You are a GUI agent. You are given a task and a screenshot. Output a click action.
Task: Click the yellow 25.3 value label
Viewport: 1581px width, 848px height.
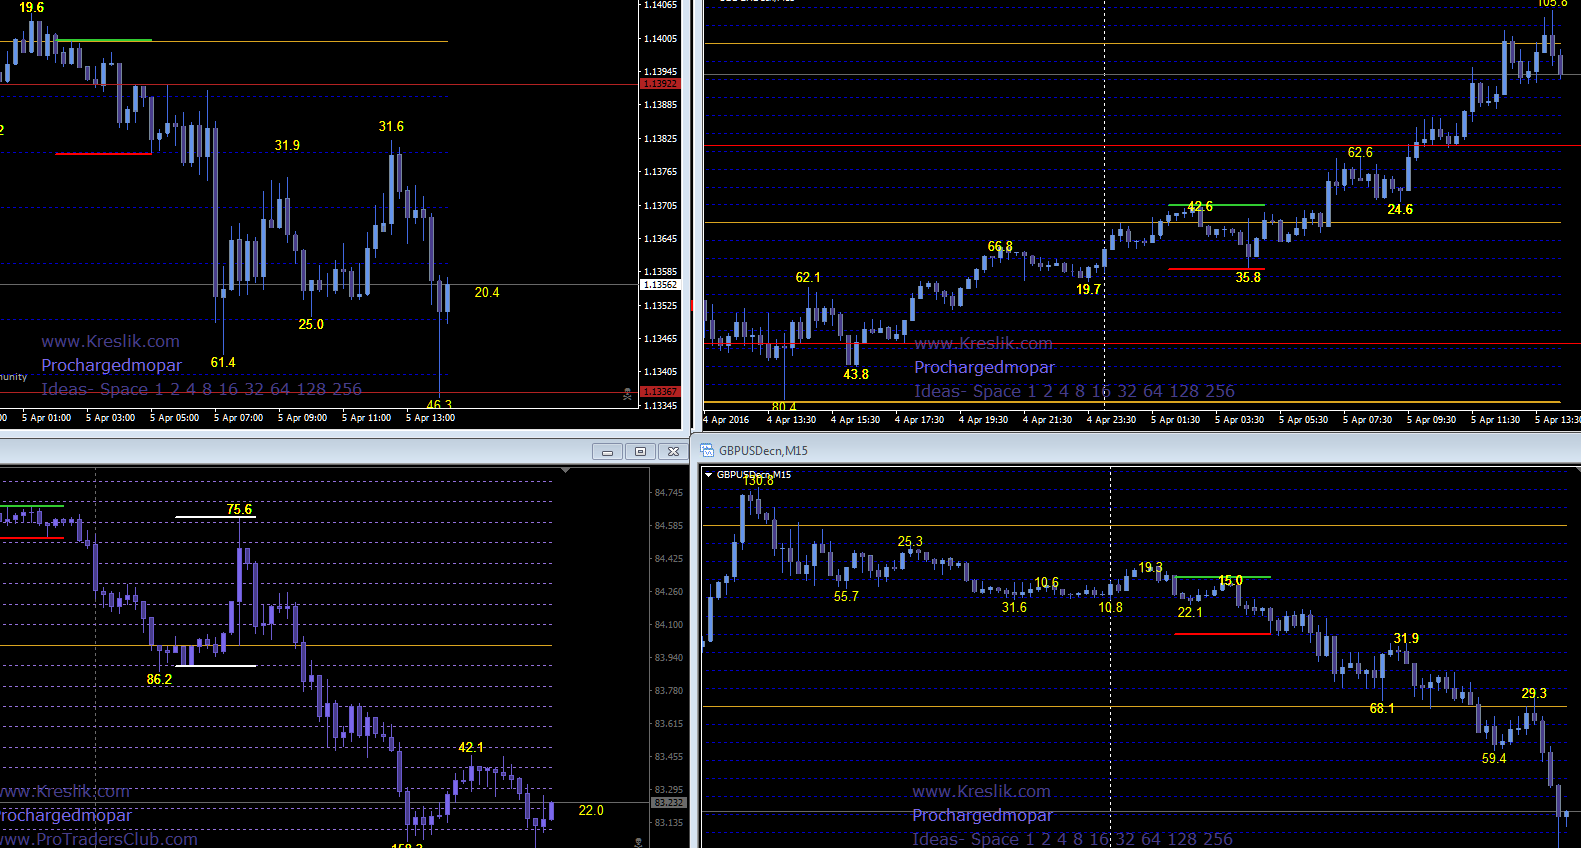910,542
